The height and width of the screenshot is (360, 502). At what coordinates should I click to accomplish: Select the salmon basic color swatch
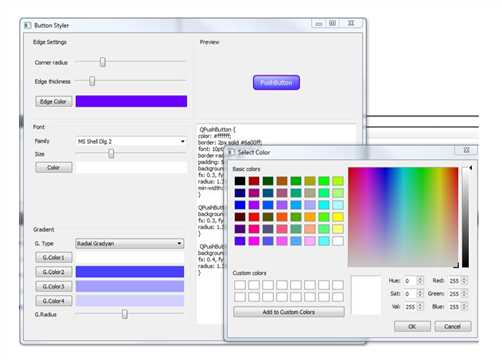(x=310, y=229)
